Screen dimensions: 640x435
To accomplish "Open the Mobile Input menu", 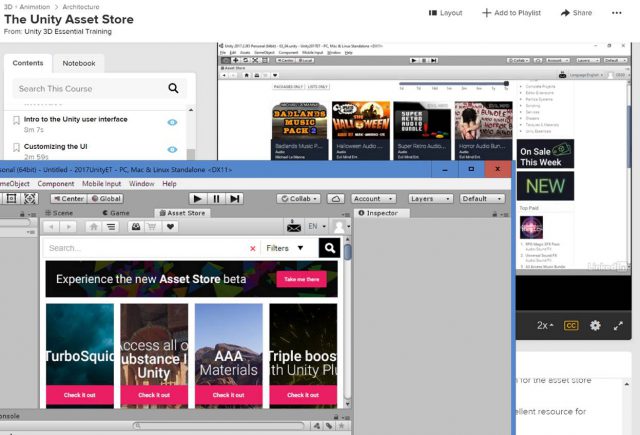I will (x=102, y=184).
